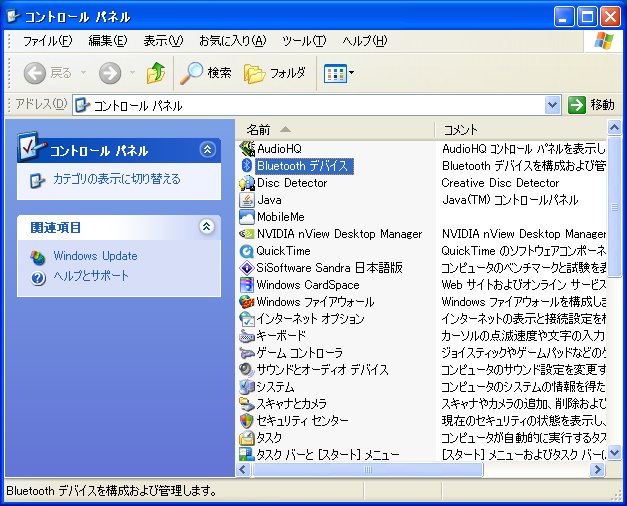Screen dimensions: 627x506
Task: Open the お気に入り(A) menu
Action: (x=232, y=41)
